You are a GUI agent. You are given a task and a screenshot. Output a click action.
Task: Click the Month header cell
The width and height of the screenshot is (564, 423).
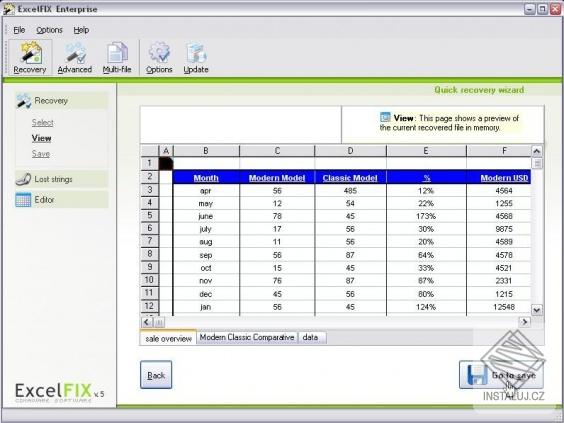pos(206,178)
